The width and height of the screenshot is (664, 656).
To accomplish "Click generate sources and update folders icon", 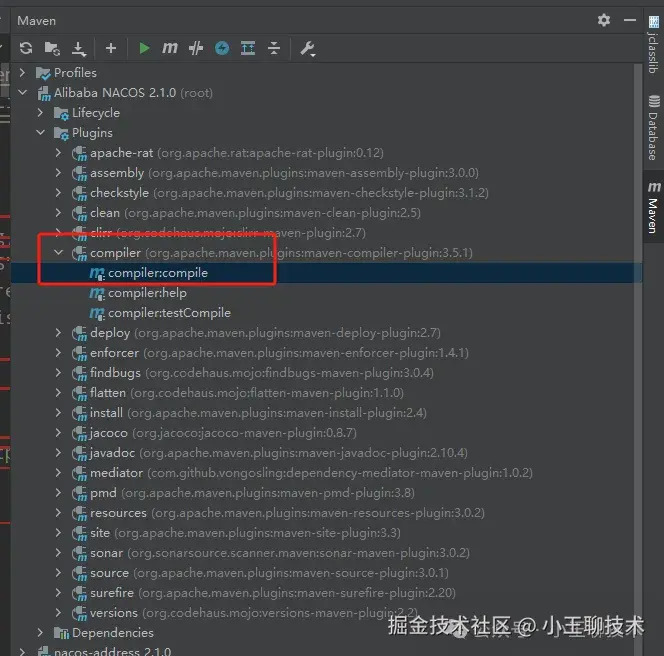I will point(52,48).
